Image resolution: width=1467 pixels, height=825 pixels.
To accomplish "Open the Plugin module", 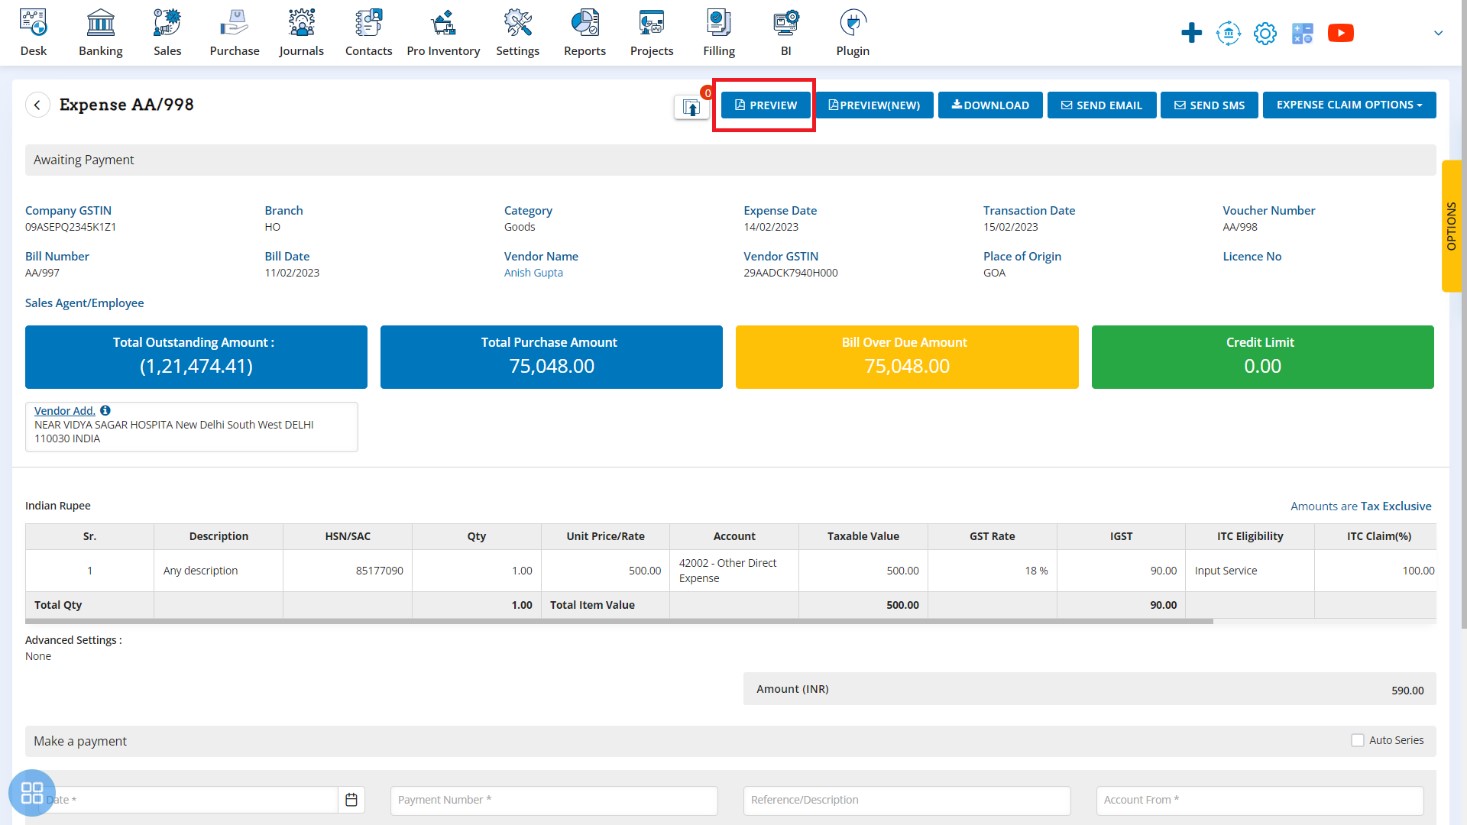I will [x=852, y=33].
